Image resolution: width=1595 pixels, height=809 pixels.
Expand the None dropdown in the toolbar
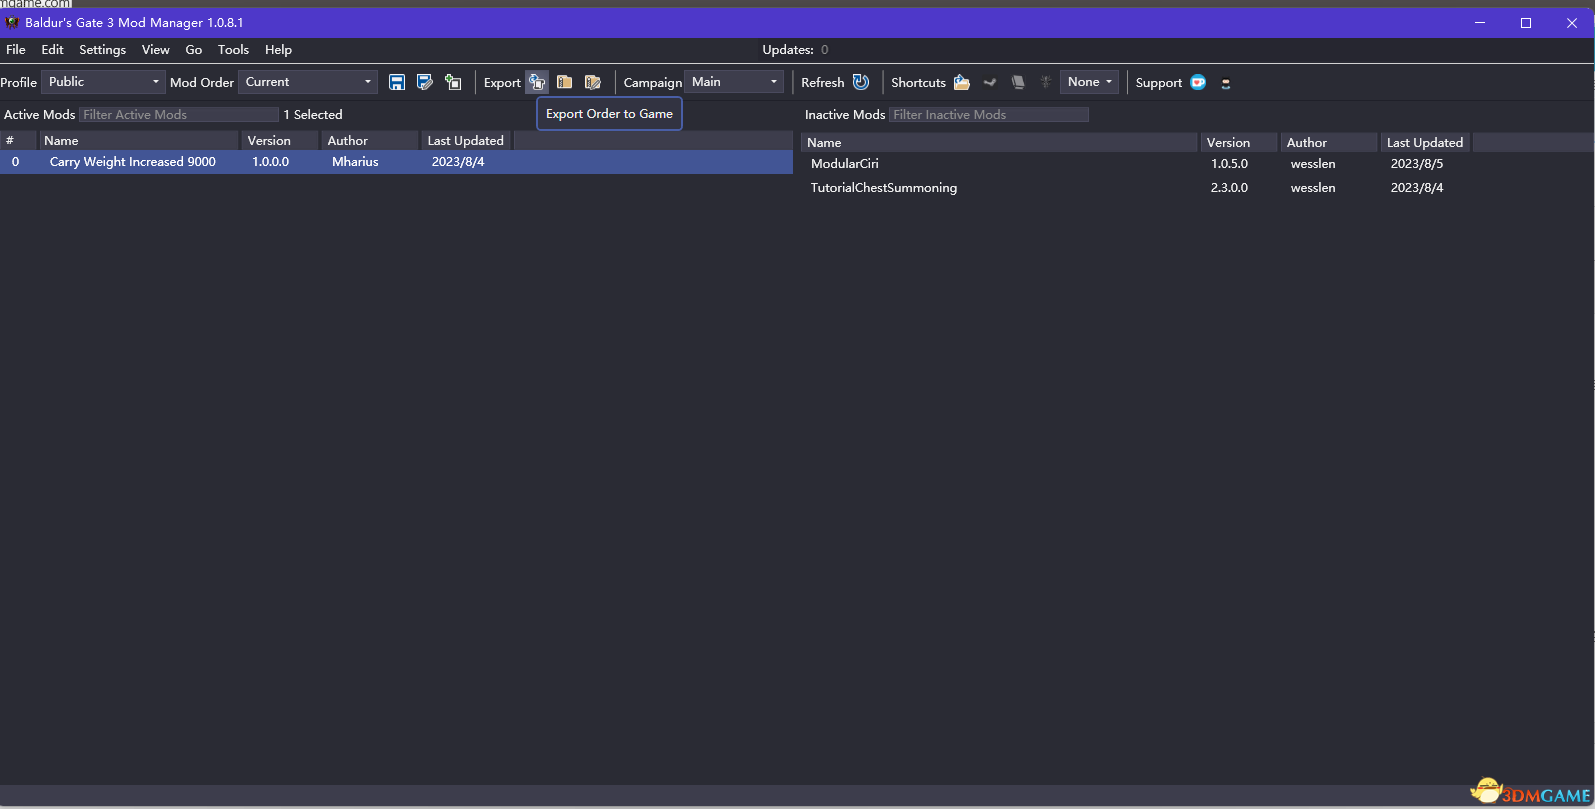click(1089, 82)
